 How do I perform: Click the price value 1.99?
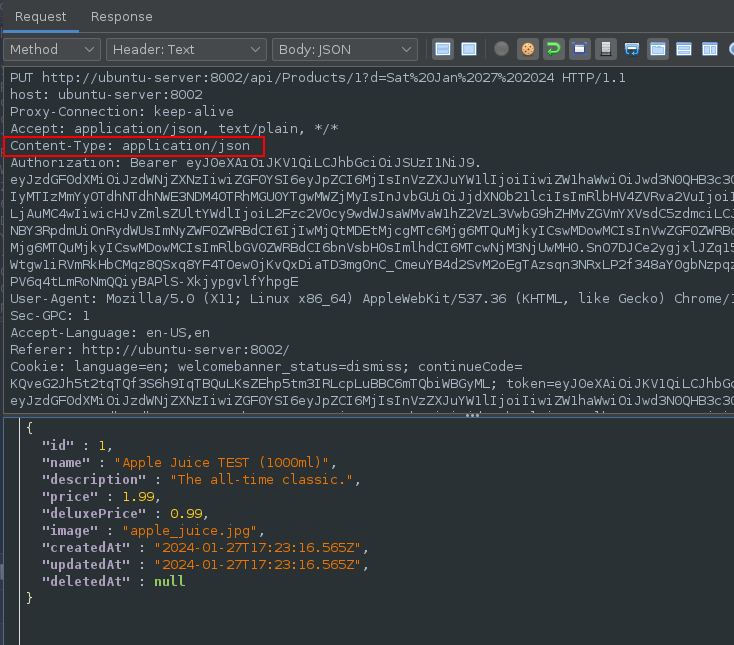click(138, 496)
